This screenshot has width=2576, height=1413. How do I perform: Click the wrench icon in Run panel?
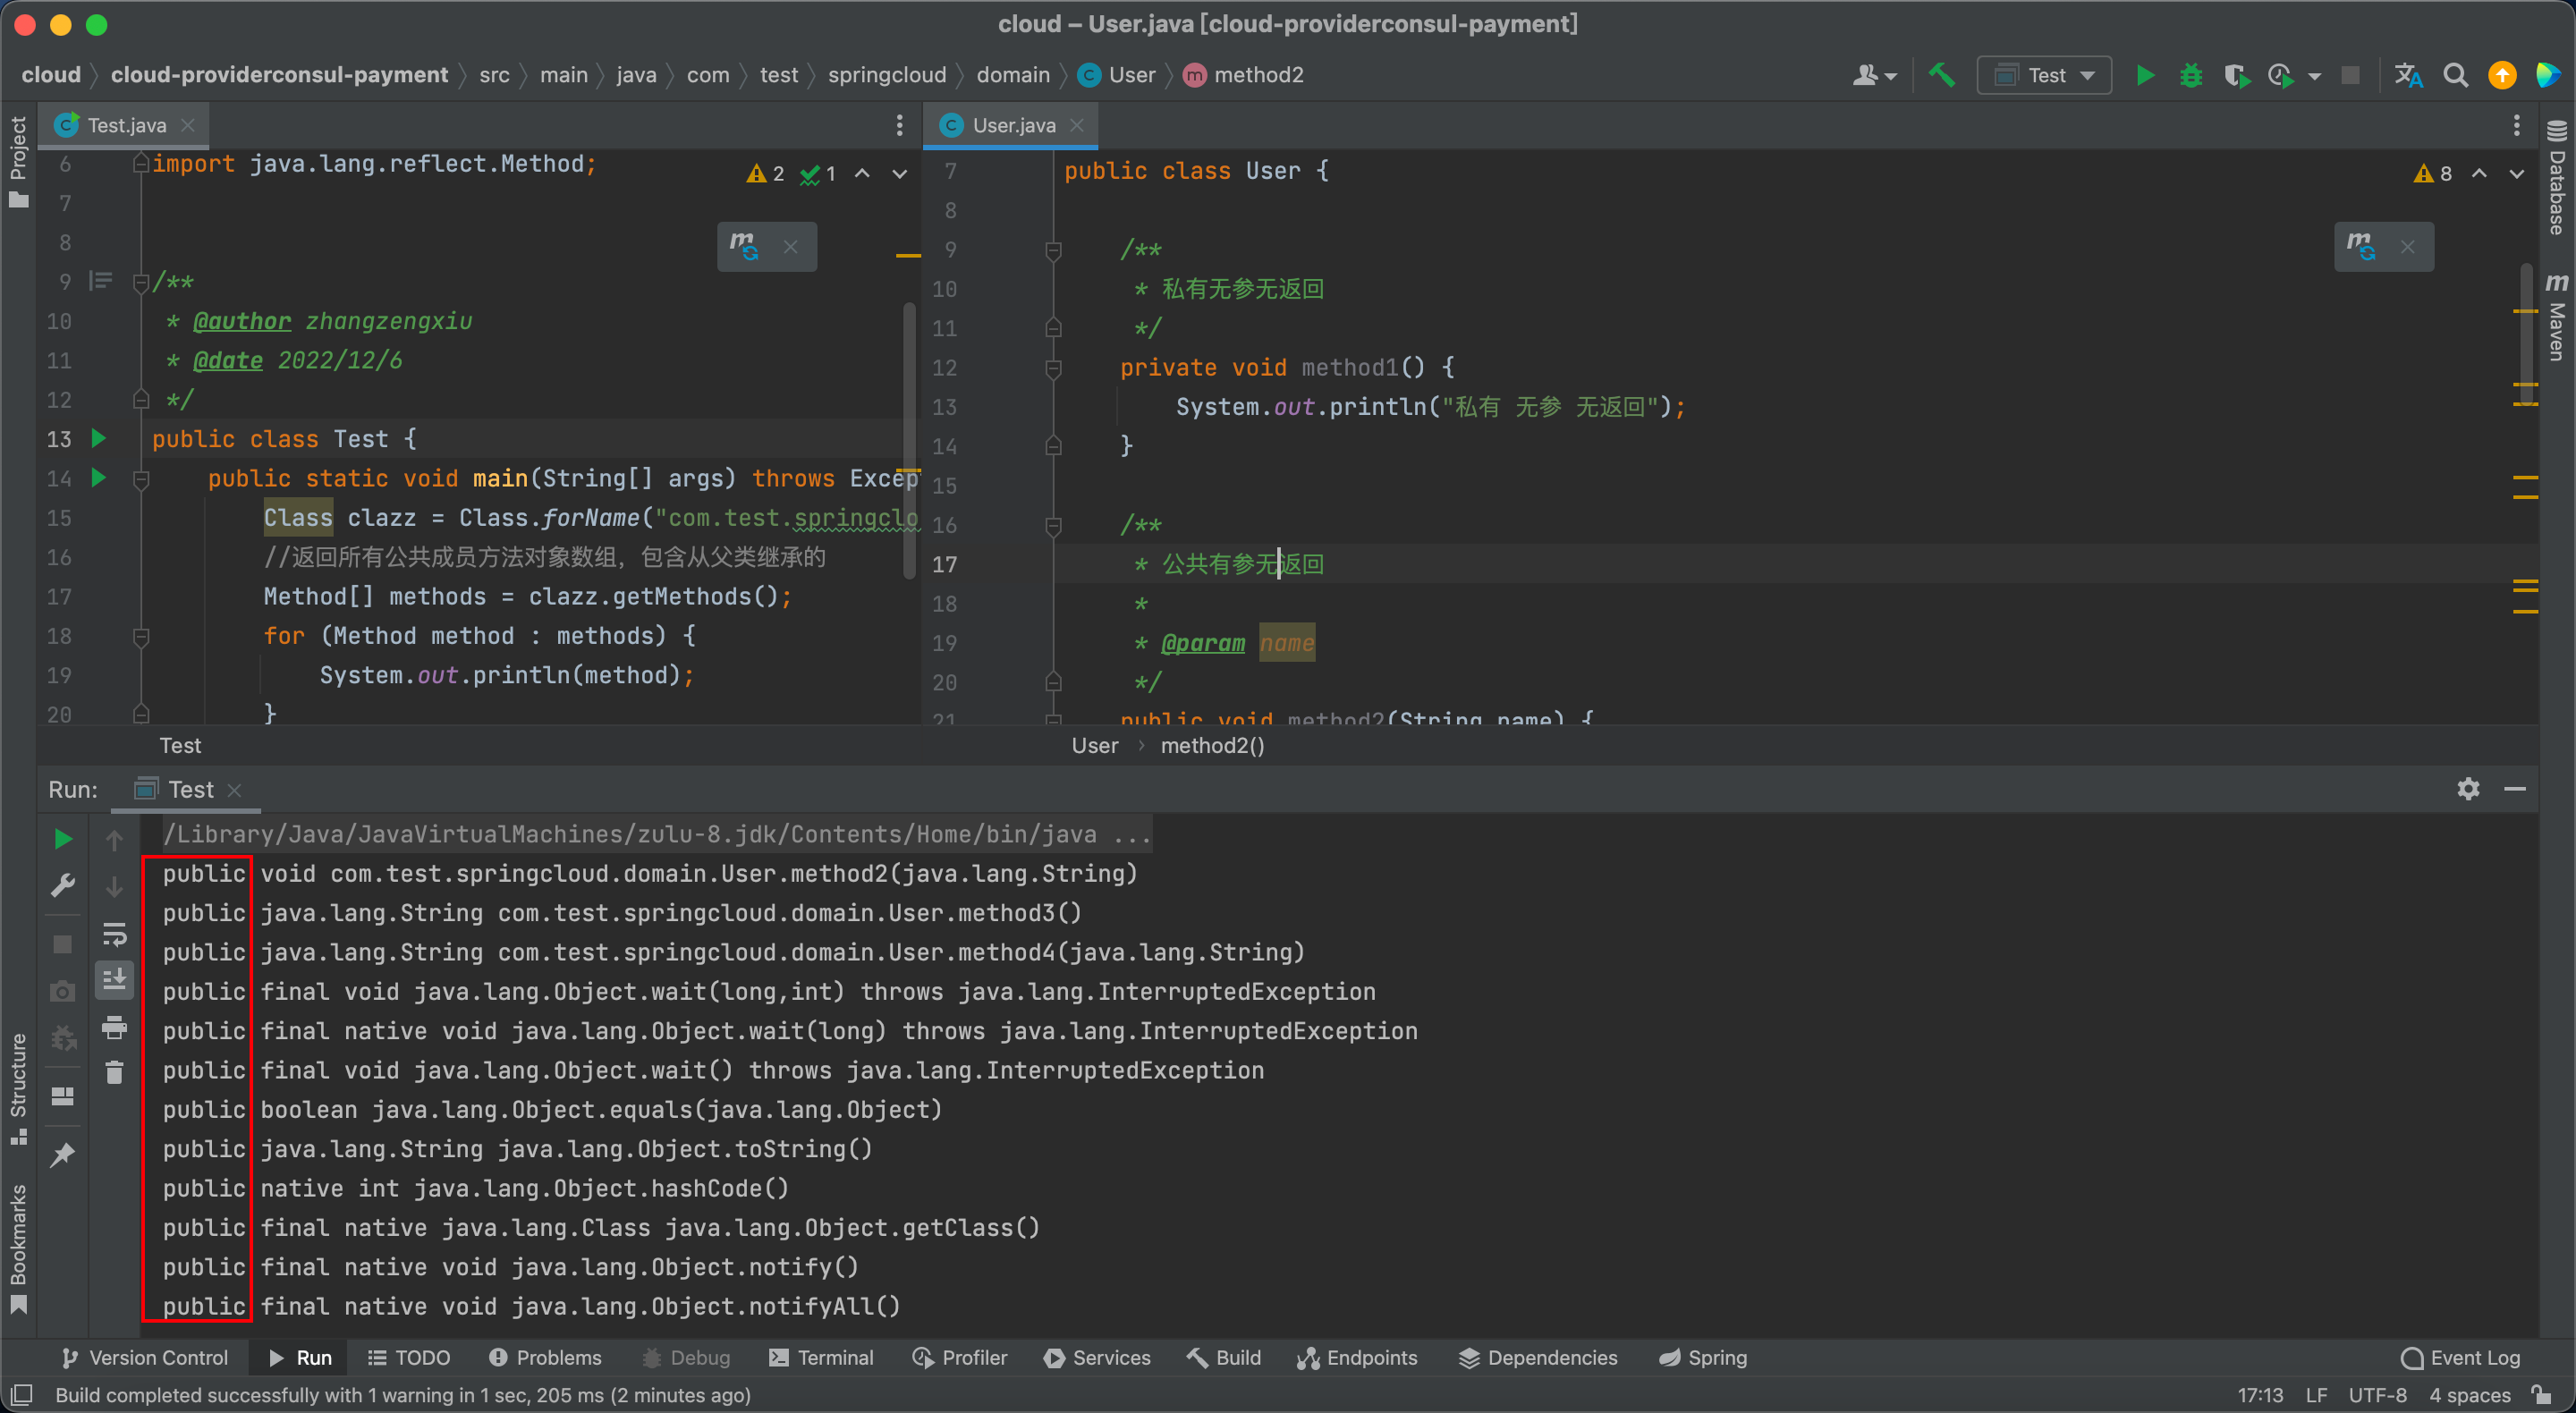click(62, 885)
